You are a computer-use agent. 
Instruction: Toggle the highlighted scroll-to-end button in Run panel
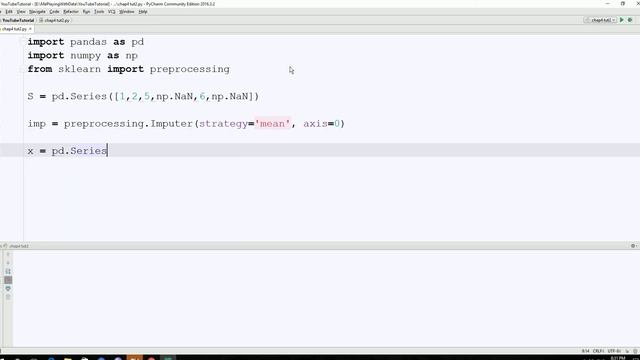click(8, 280)
